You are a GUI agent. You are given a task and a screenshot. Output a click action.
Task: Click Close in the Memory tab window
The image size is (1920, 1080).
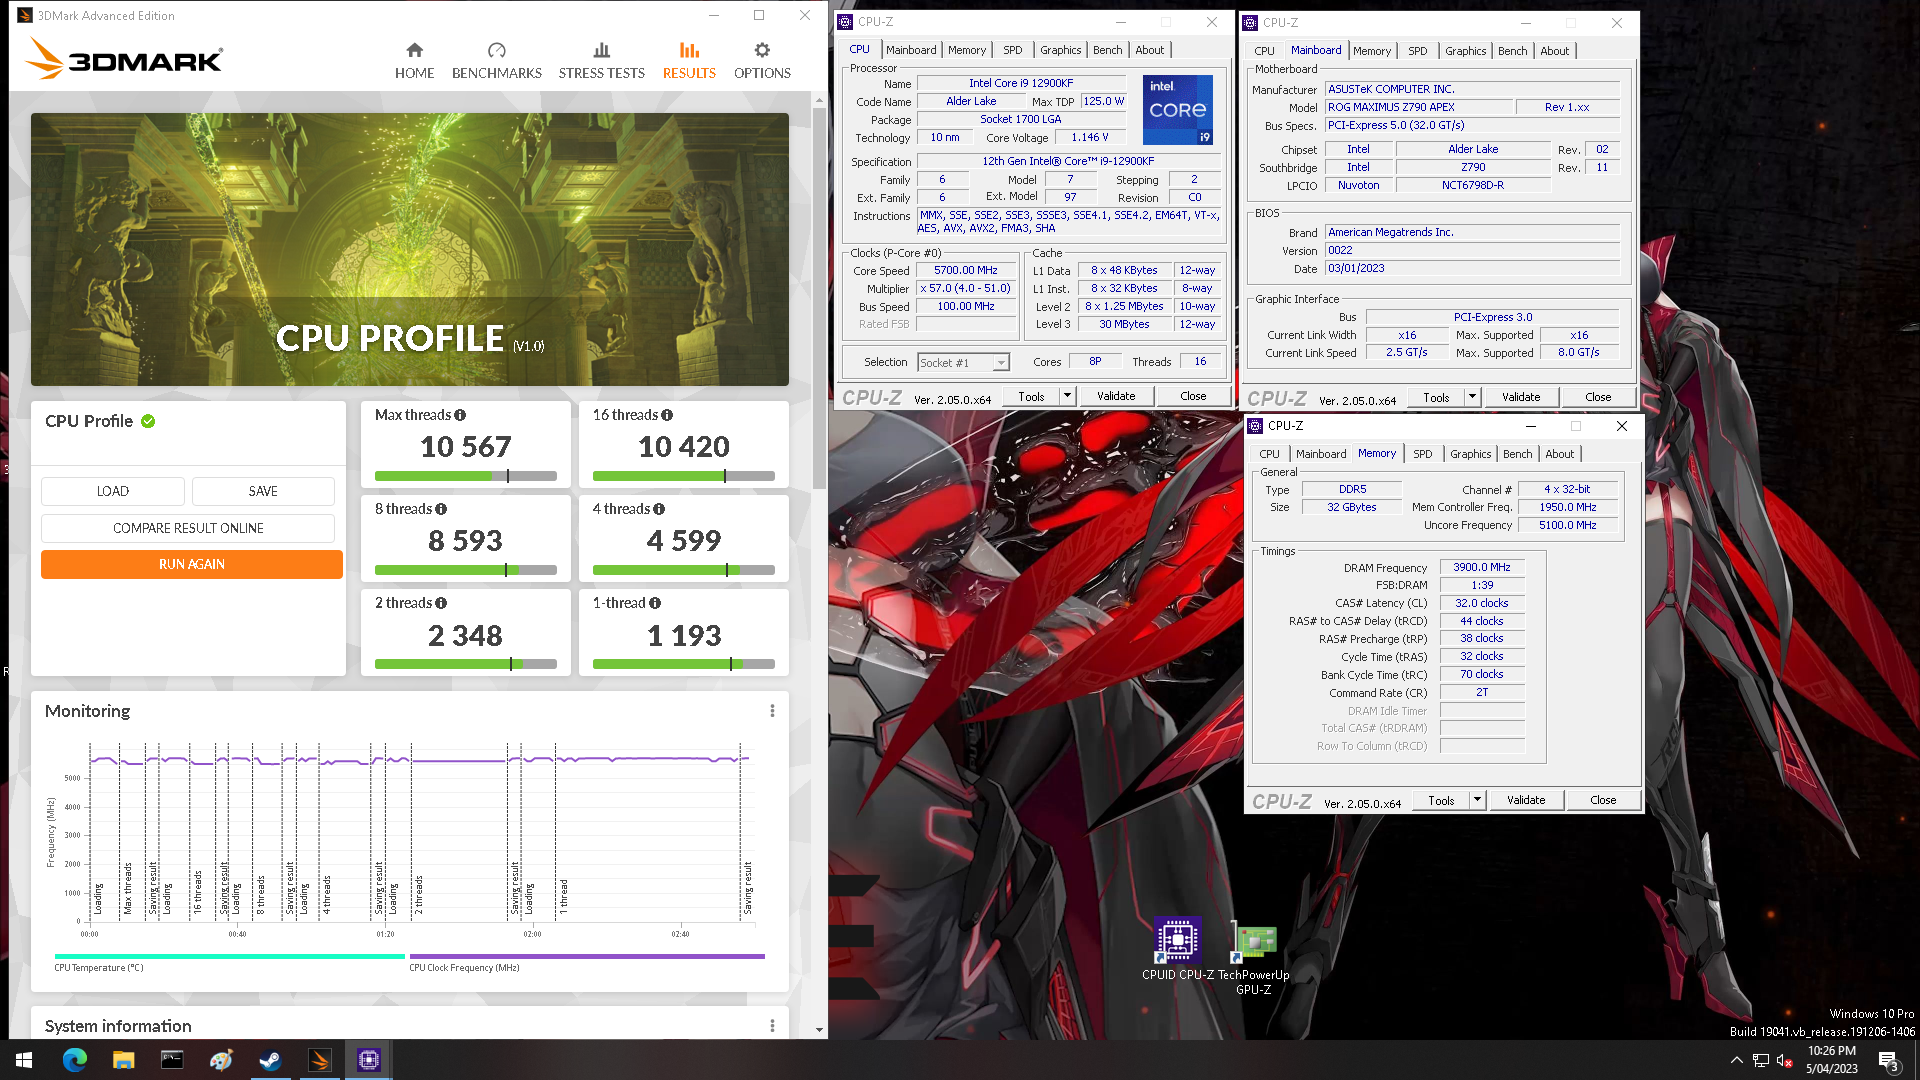pyautogui.click(x=1603, y=800)
